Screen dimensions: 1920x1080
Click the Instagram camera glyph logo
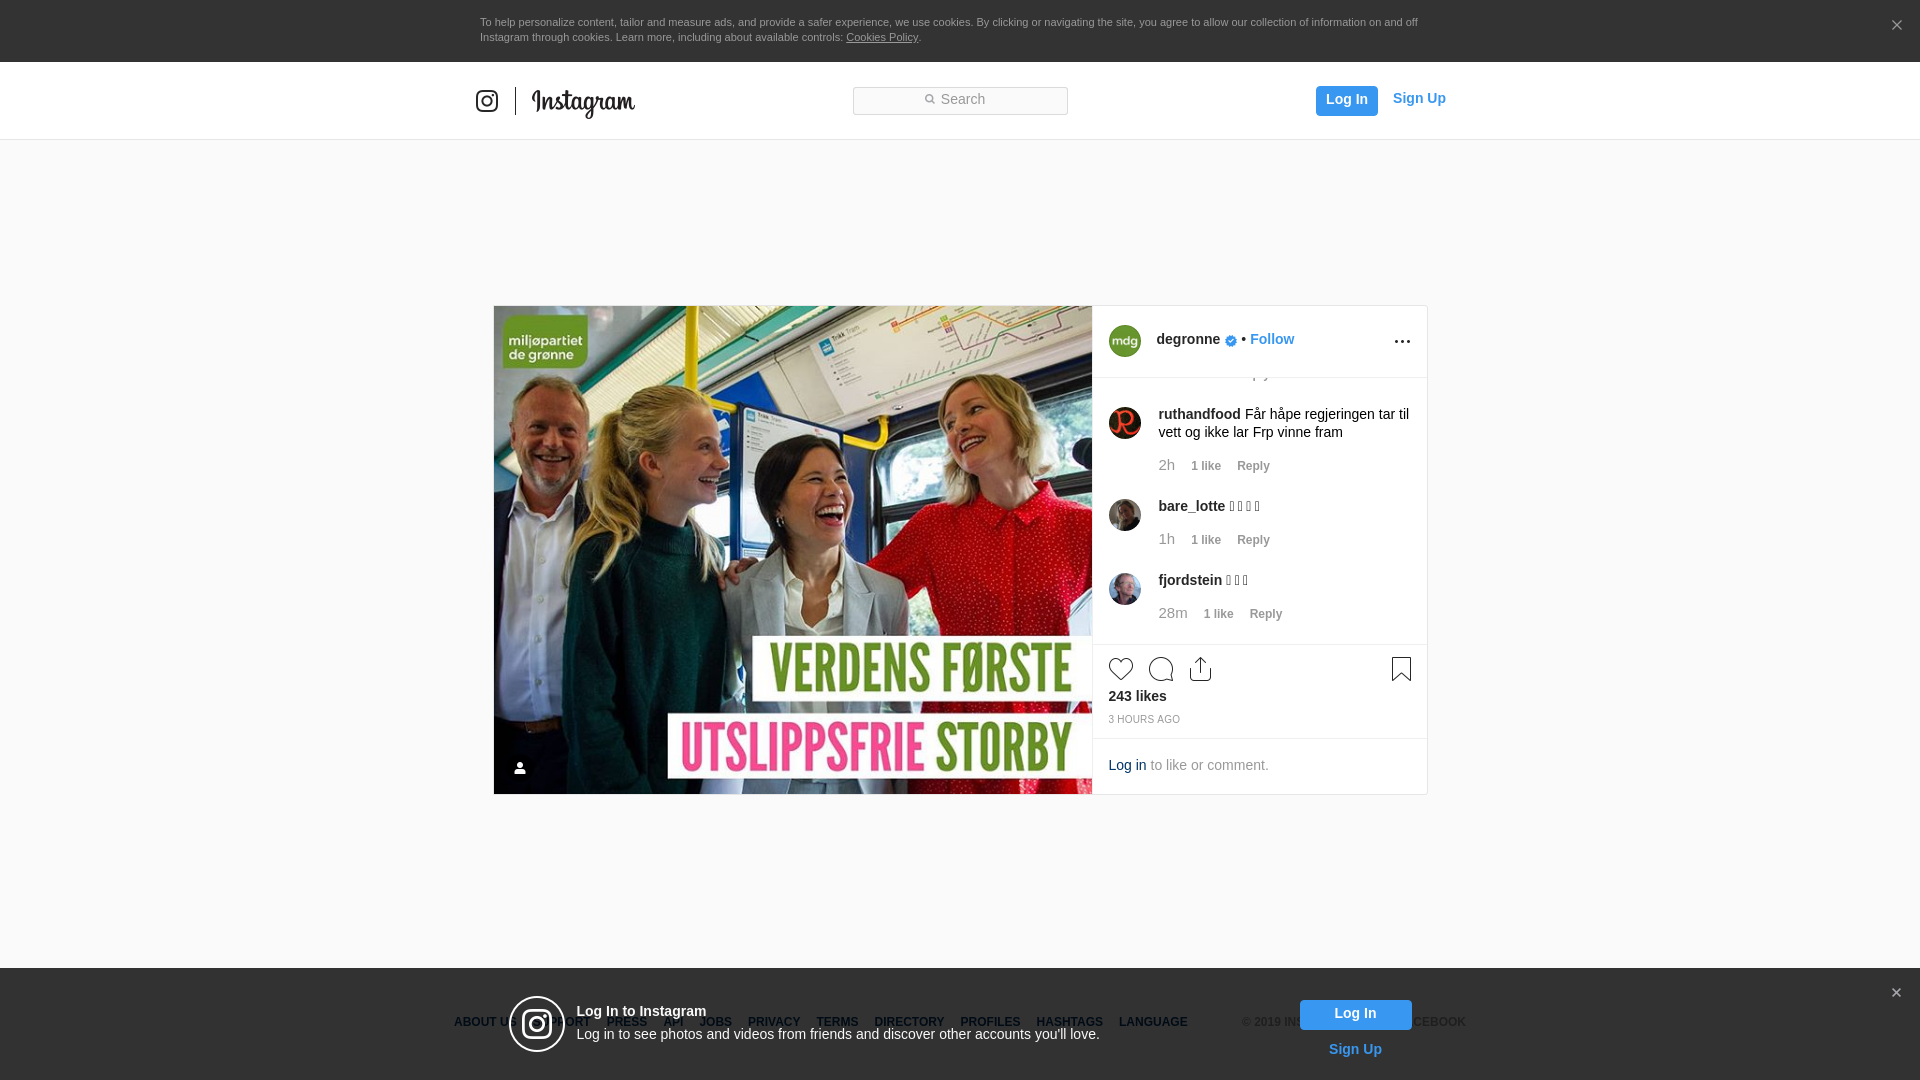click(x=487, y=101)
